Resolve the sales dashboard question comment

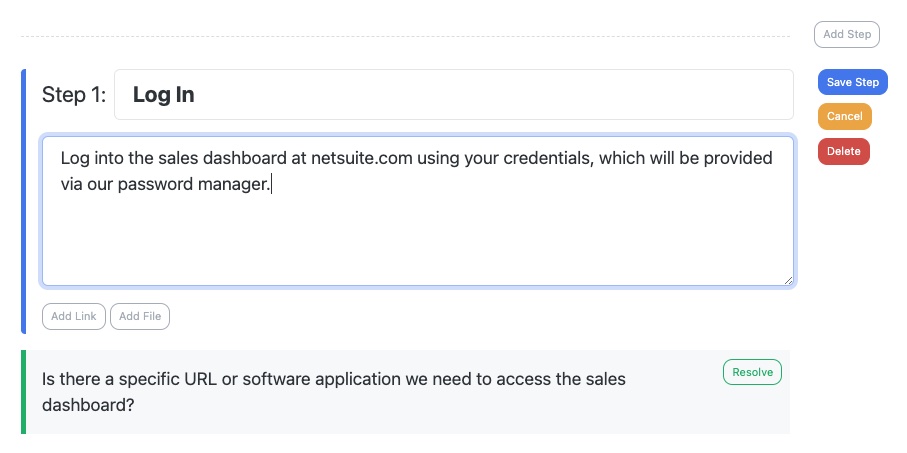point(752,372)
